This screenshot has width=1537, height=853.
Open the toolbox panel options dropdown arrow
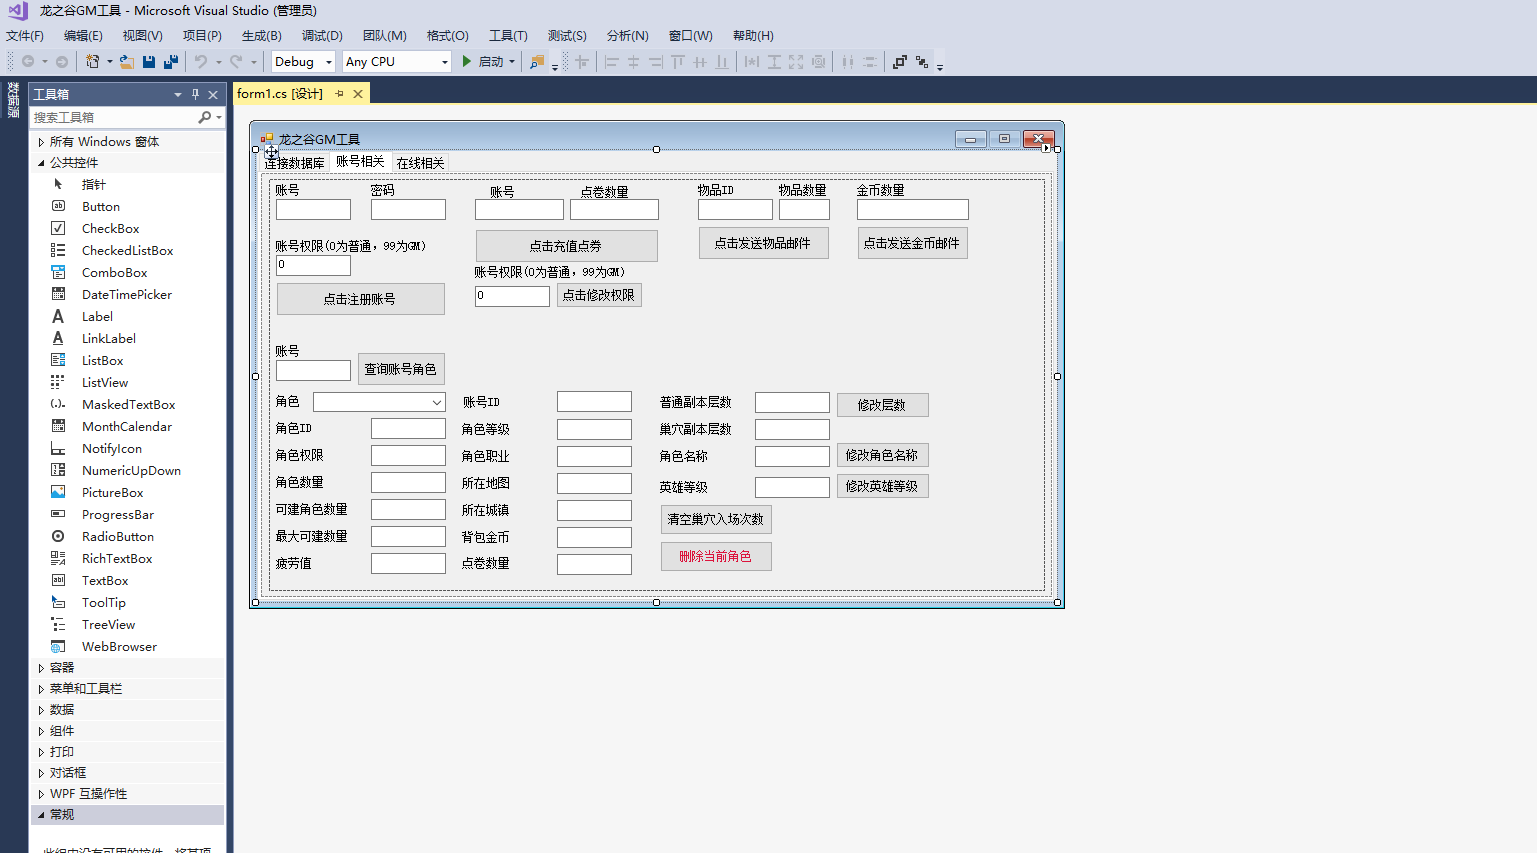point(178,94)
